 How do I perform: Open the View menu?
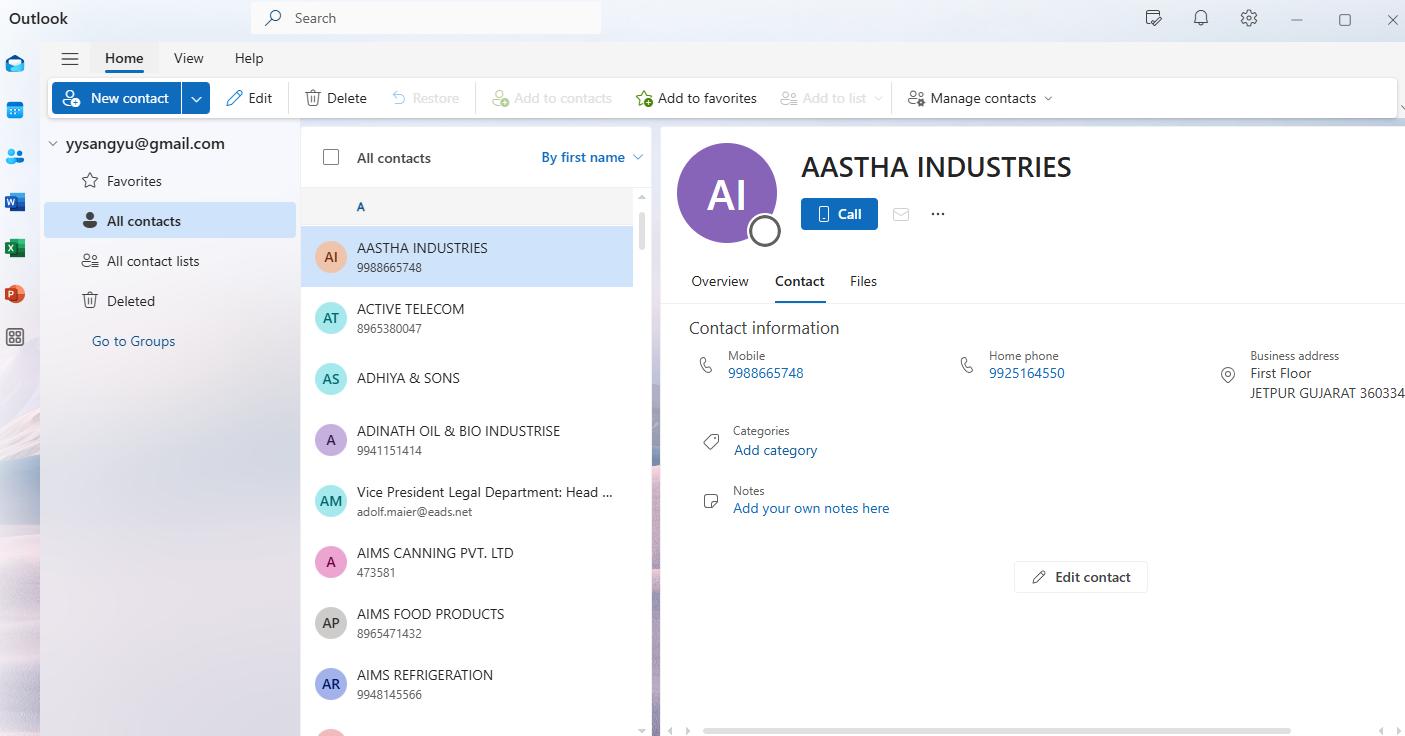[x=188, y=58]
